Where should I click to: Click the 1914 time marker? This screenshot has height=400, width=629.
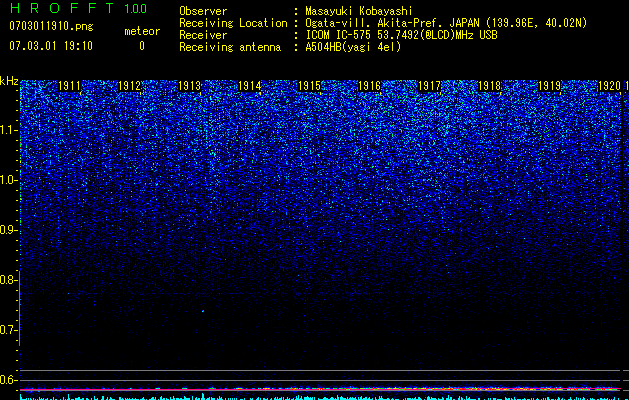pos(249,86)
